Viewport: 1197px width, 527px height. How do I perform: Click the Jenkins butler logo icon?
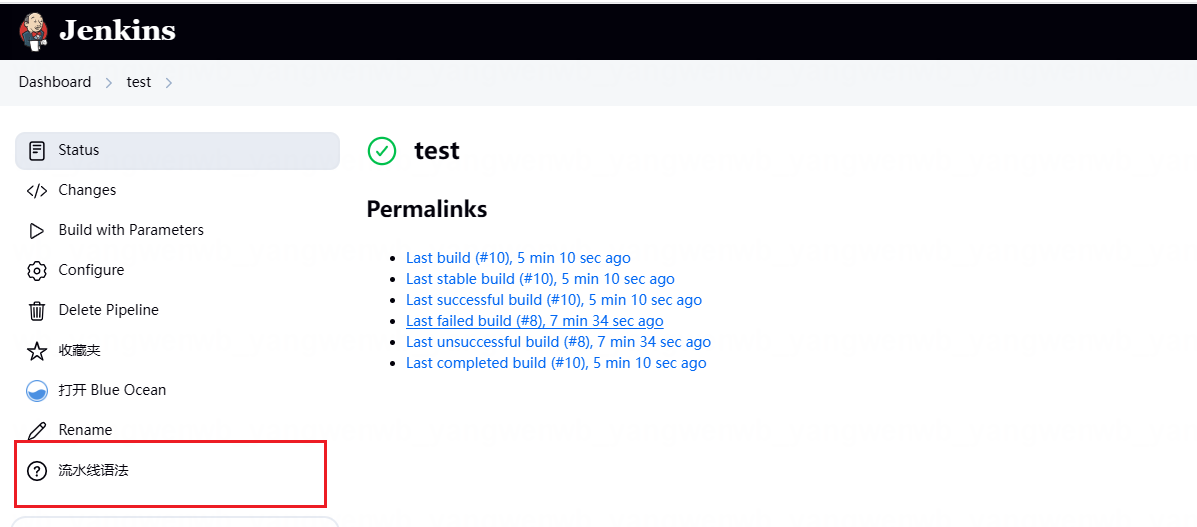(x=34, y=31)
